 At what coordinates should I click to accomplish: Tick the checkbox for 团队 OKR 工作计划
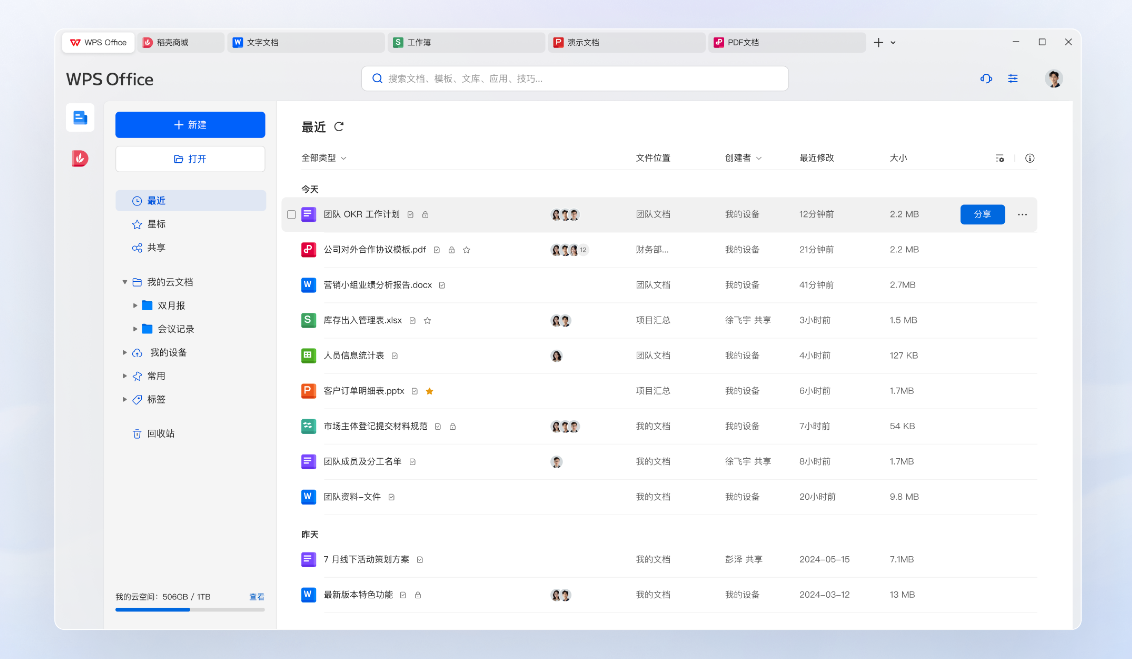coord(291,214)
